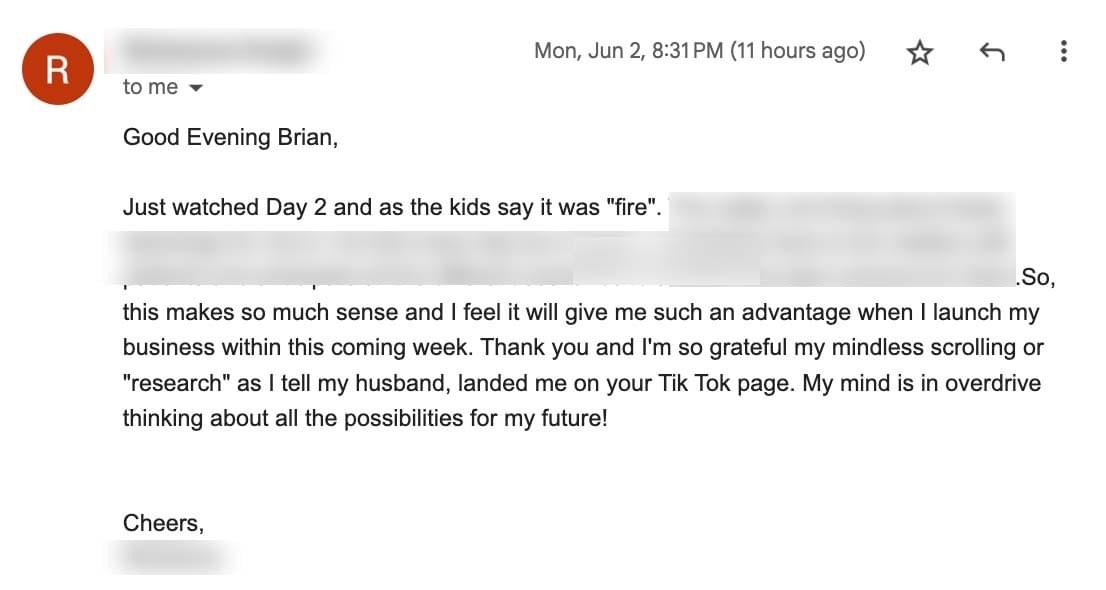The height and width of the screenshot is (590, 1106).
Task: Select the blurred sender name in the header
Action: 217,51
